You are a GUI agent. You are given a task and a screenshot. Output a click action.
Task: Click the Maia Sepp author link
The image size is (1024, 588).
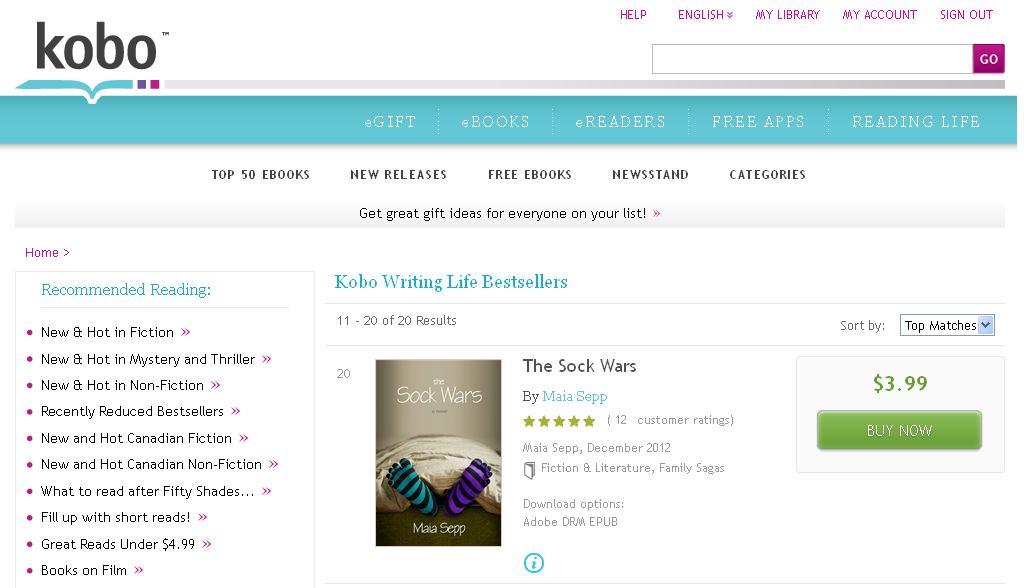click(575, 396)
